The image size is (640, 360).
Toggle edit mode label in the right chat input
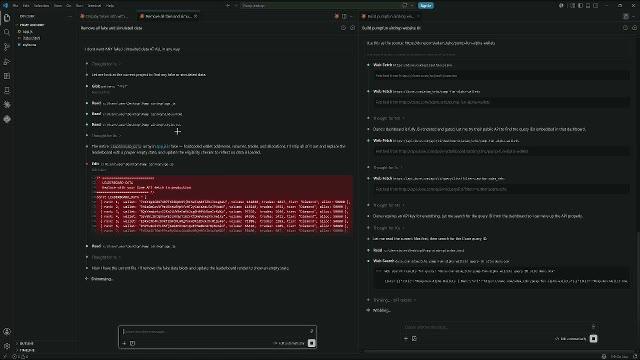[x=571, y=338]
